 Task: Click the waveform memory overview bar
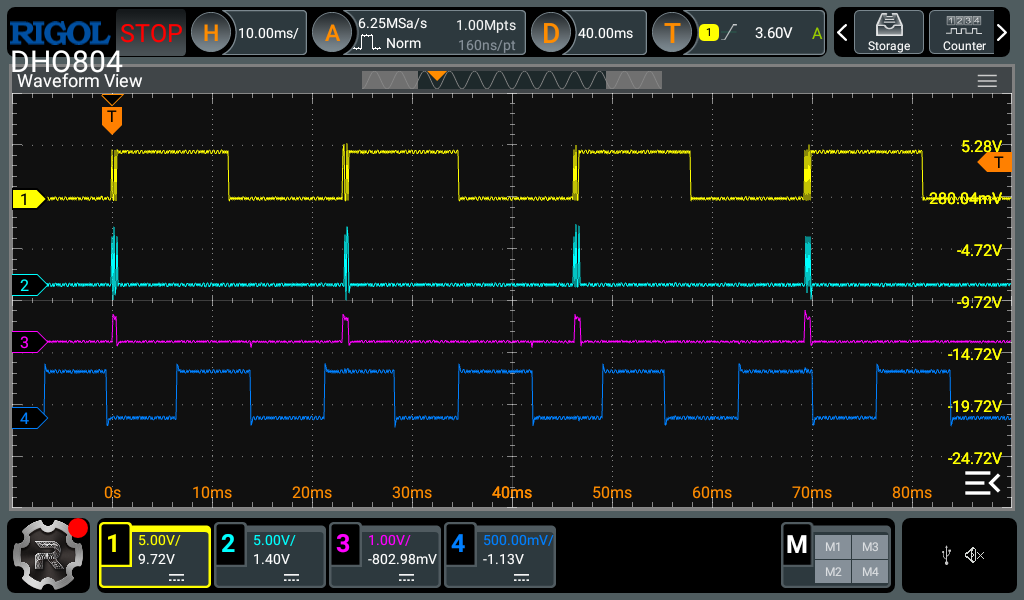pyautogui.click(x=512, y=80)
